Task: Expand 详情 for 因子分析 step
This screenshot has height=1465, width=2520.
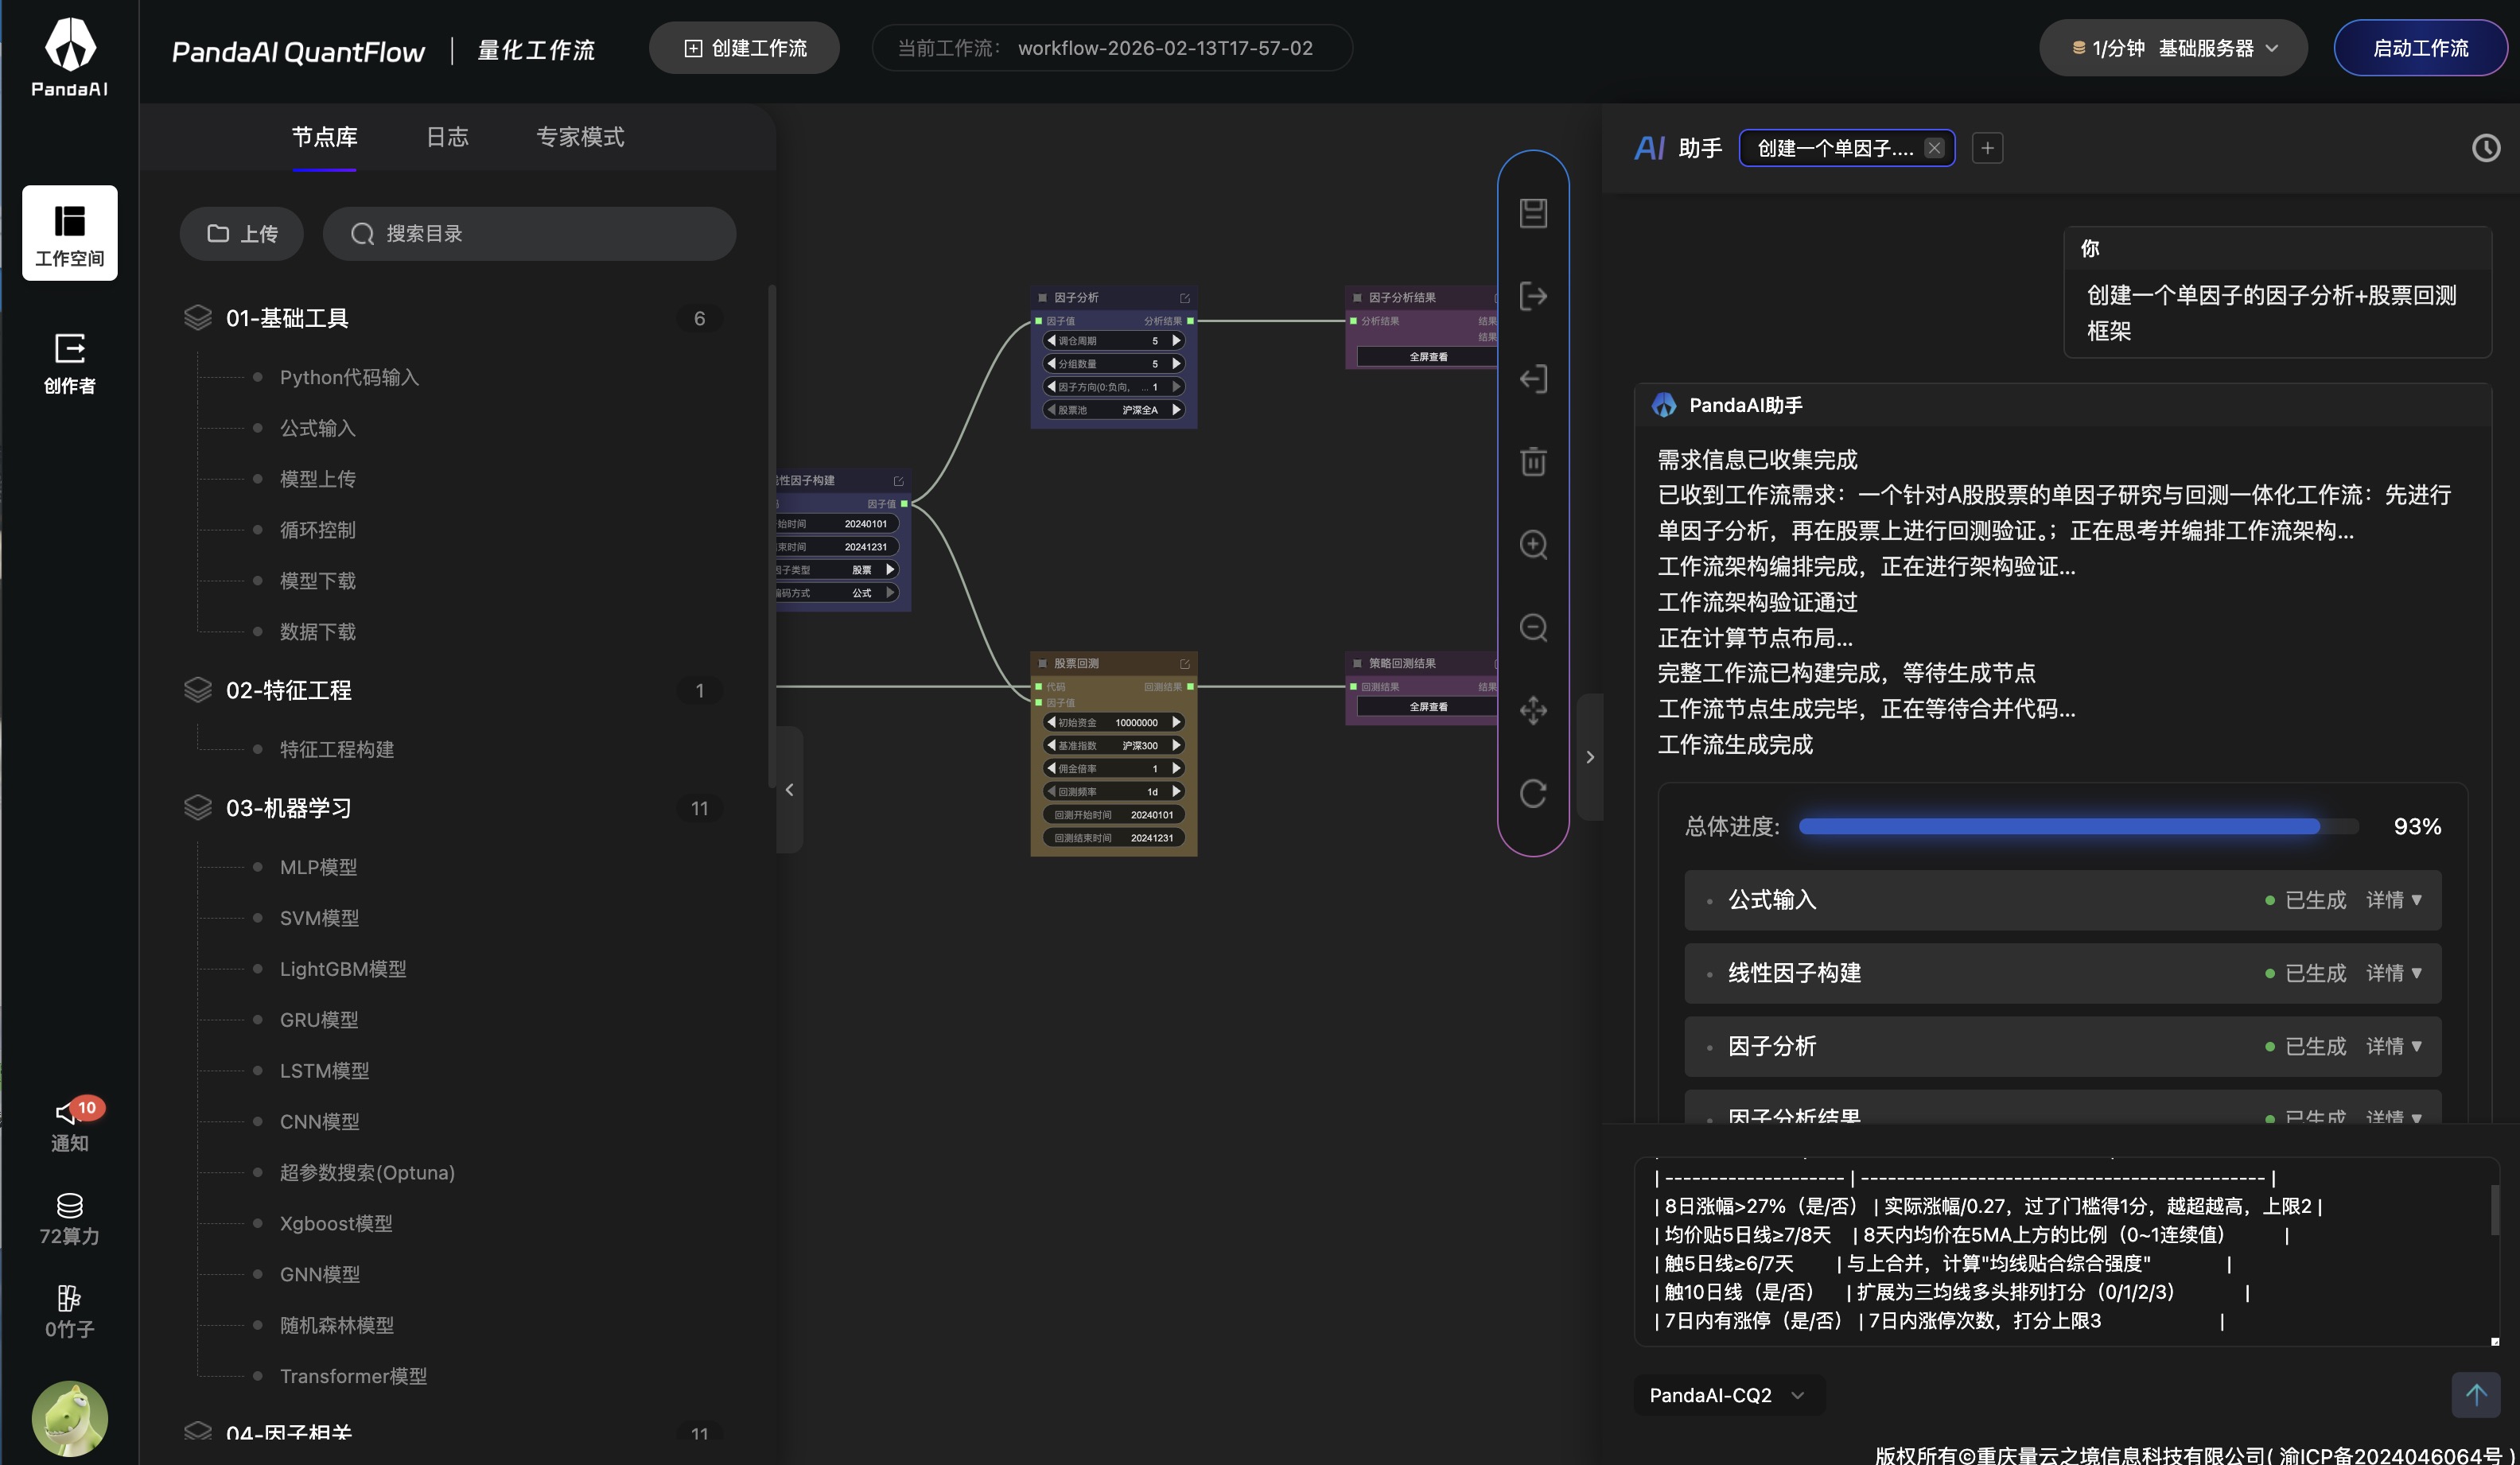Action: (2394, 1046)
